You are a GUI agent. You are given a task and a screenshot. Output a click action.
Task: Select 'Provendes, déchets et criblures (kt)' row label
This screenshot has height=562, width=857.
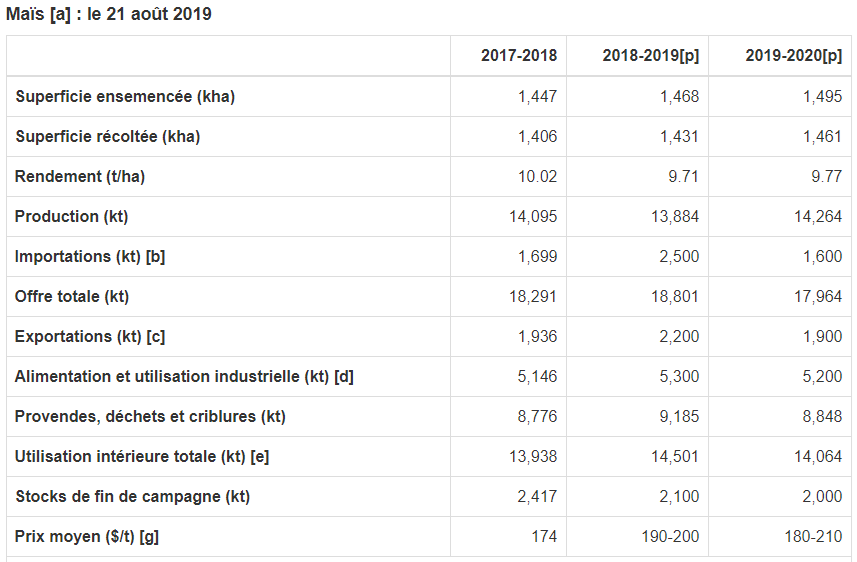150,417
